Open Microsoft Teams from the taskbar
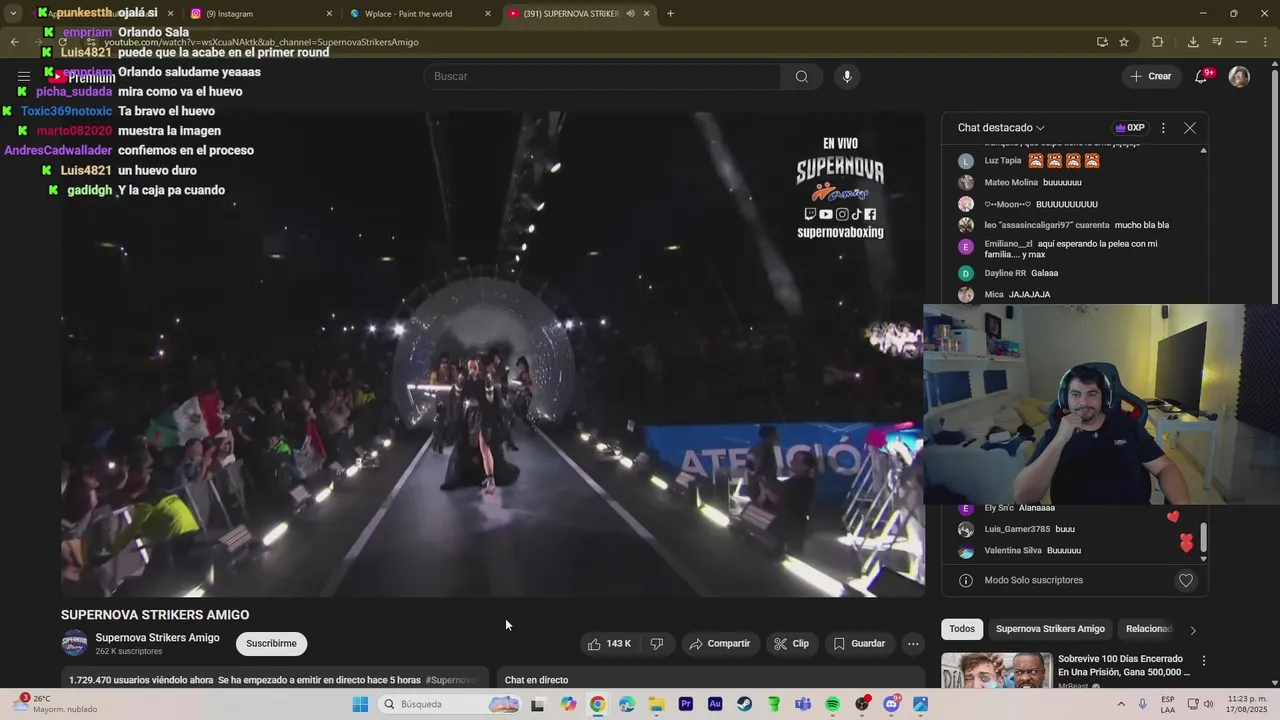Viewport: 1280px width, 720px height. tap(803, 704)
